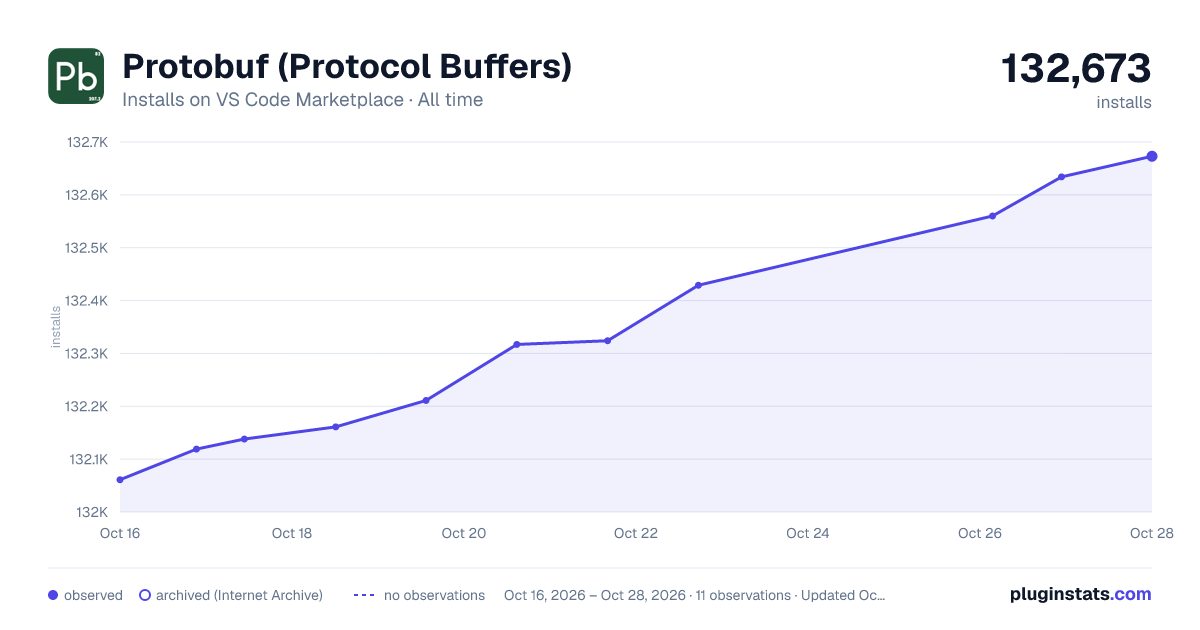Click the 132.4K y-axis label

point(87,301)
